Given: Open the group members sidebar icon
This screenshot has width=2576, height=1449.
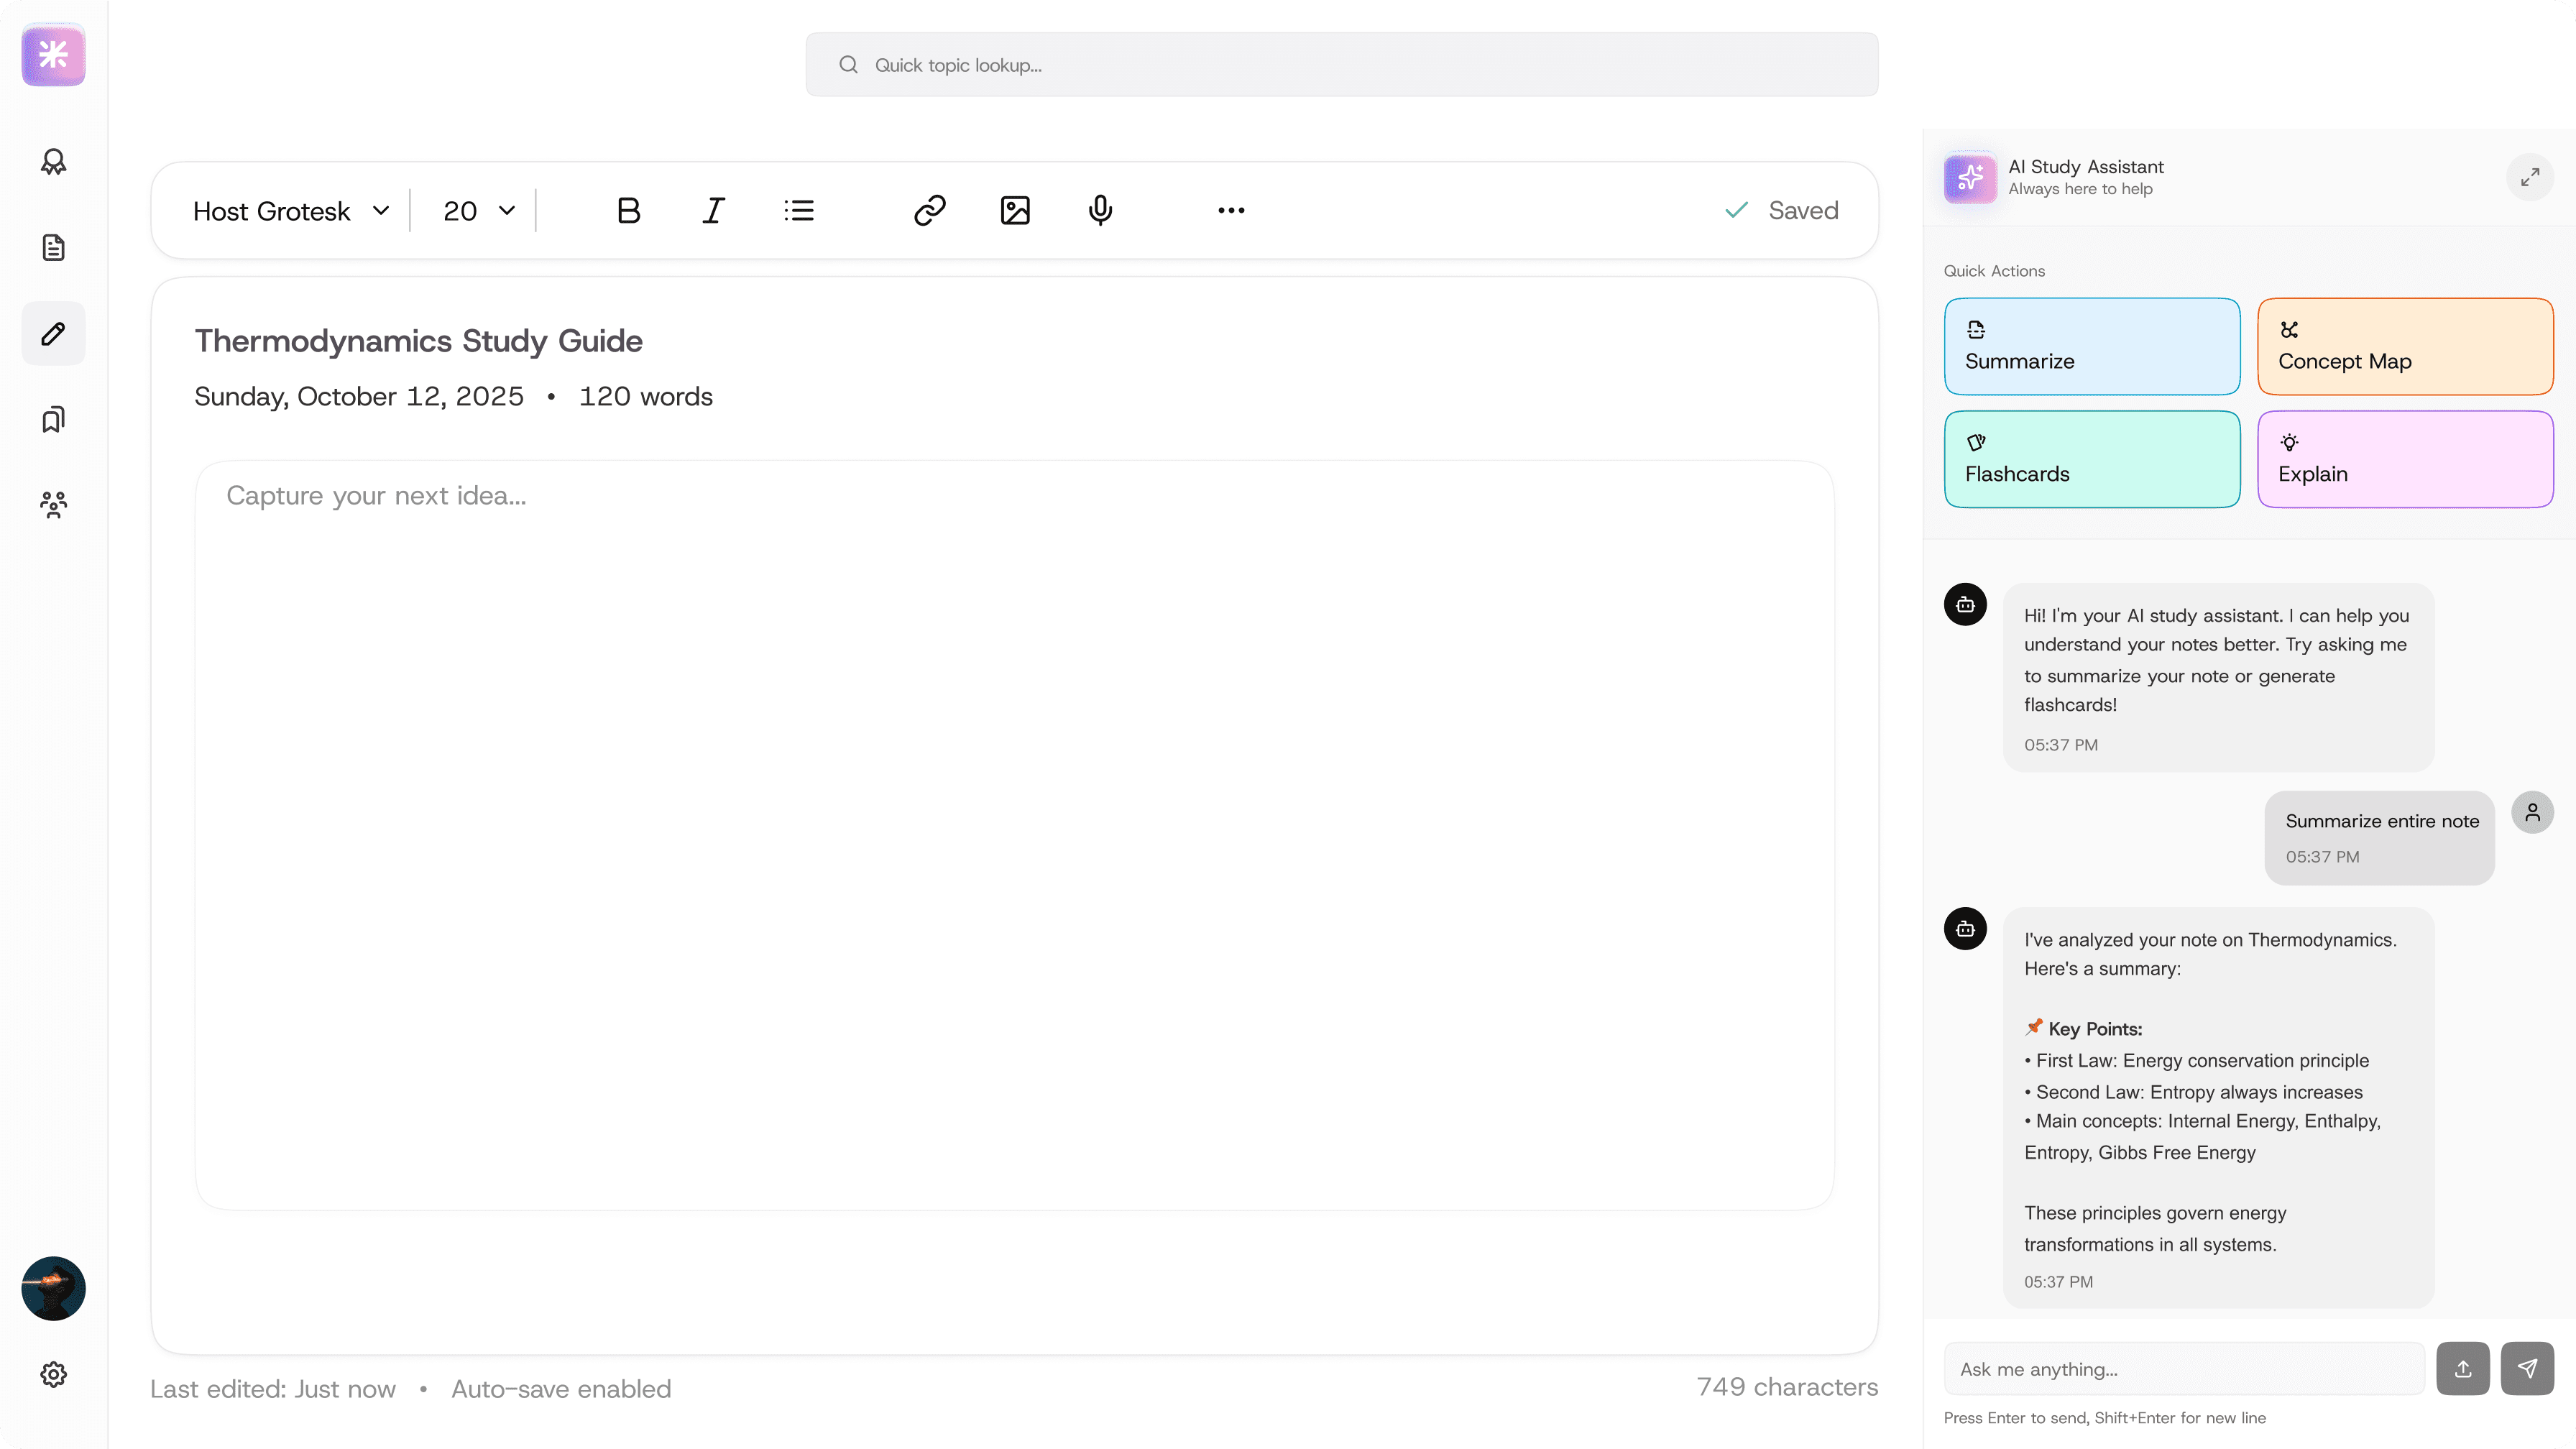Looking at the screenshot, I should tap(53, 504).
